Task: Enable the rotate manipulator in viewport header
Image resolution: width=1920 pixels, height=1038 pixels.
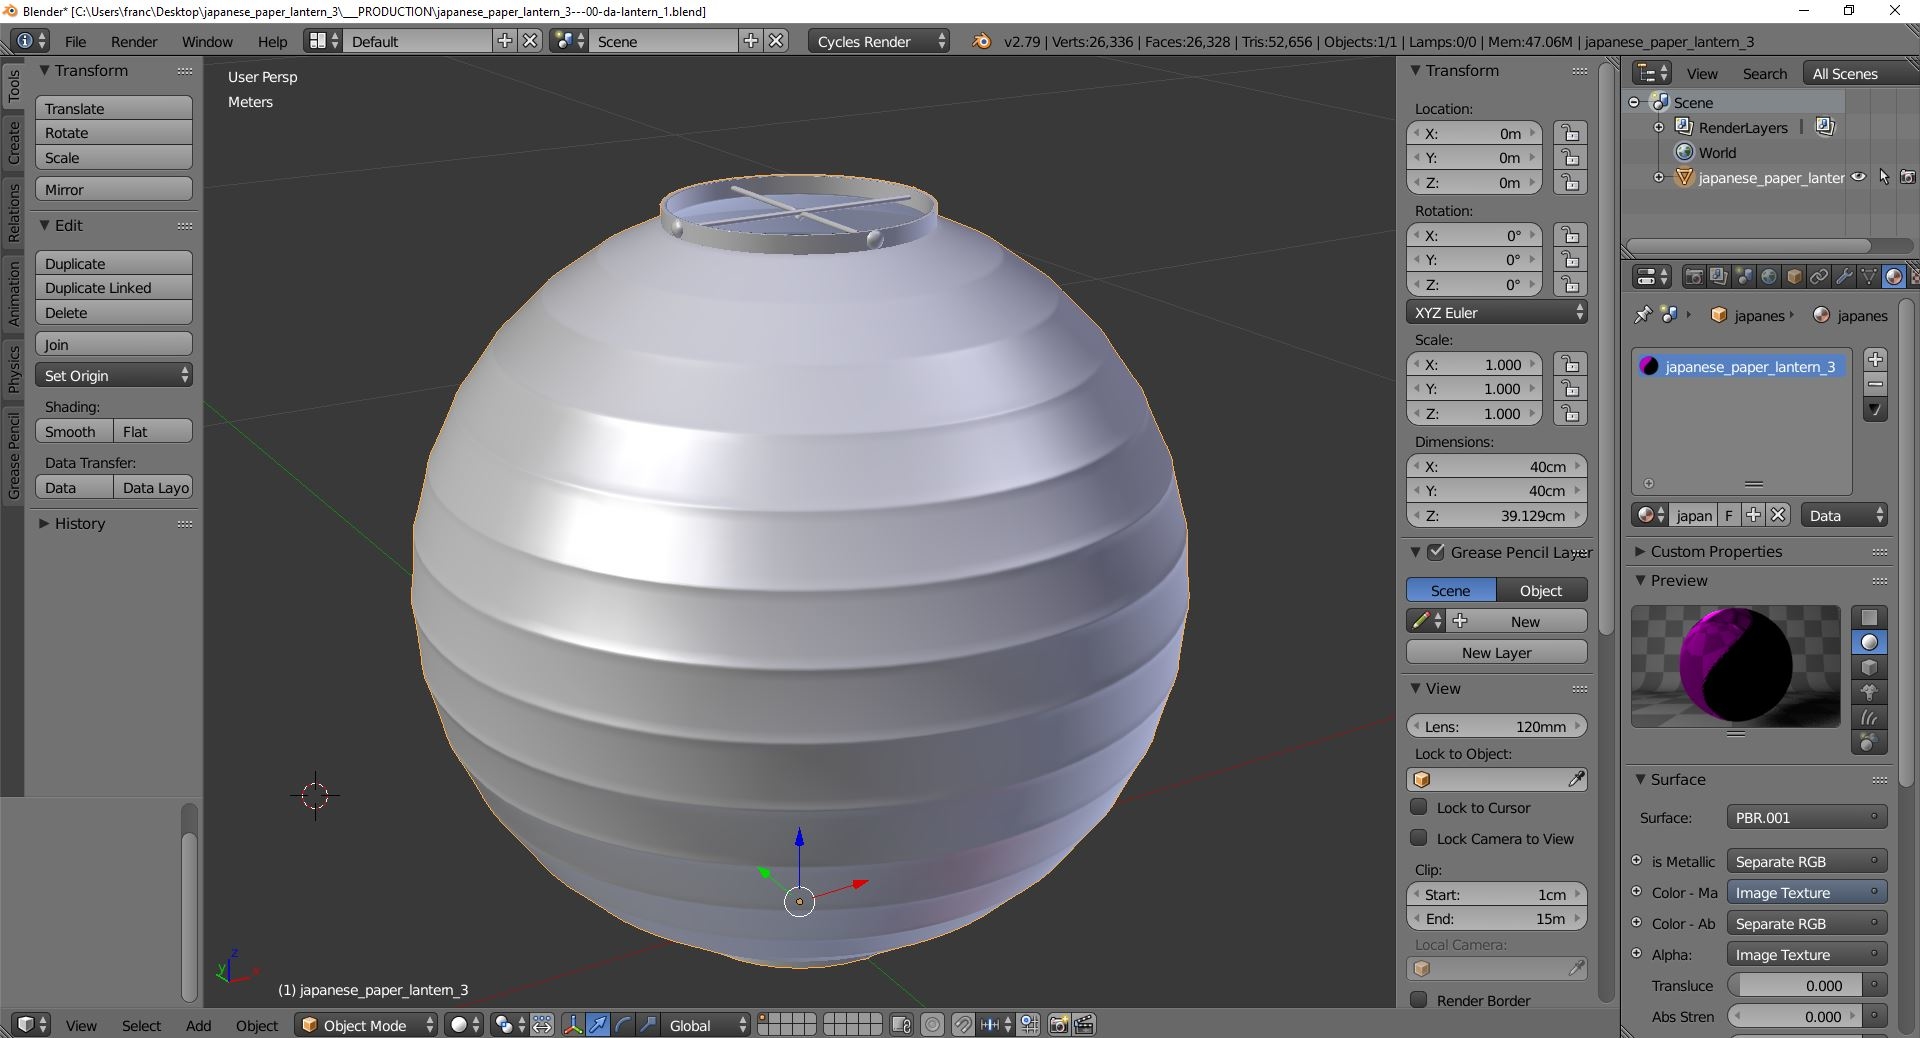Action: 622,1026
